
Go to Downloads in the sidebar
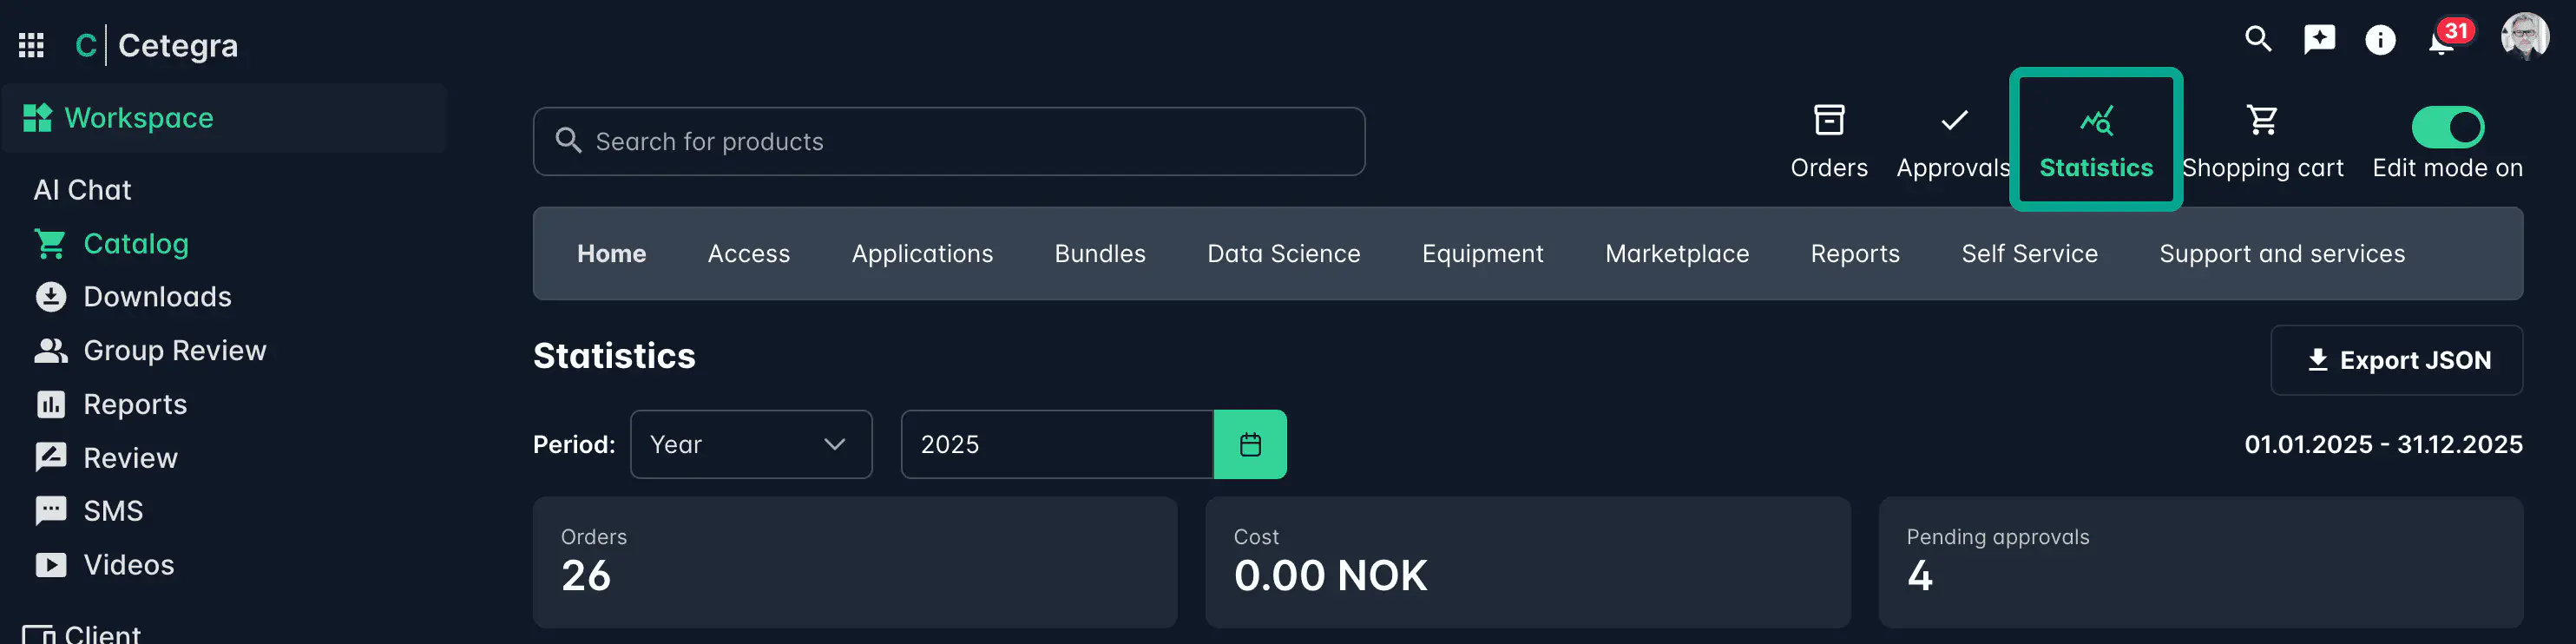[158, 296]
